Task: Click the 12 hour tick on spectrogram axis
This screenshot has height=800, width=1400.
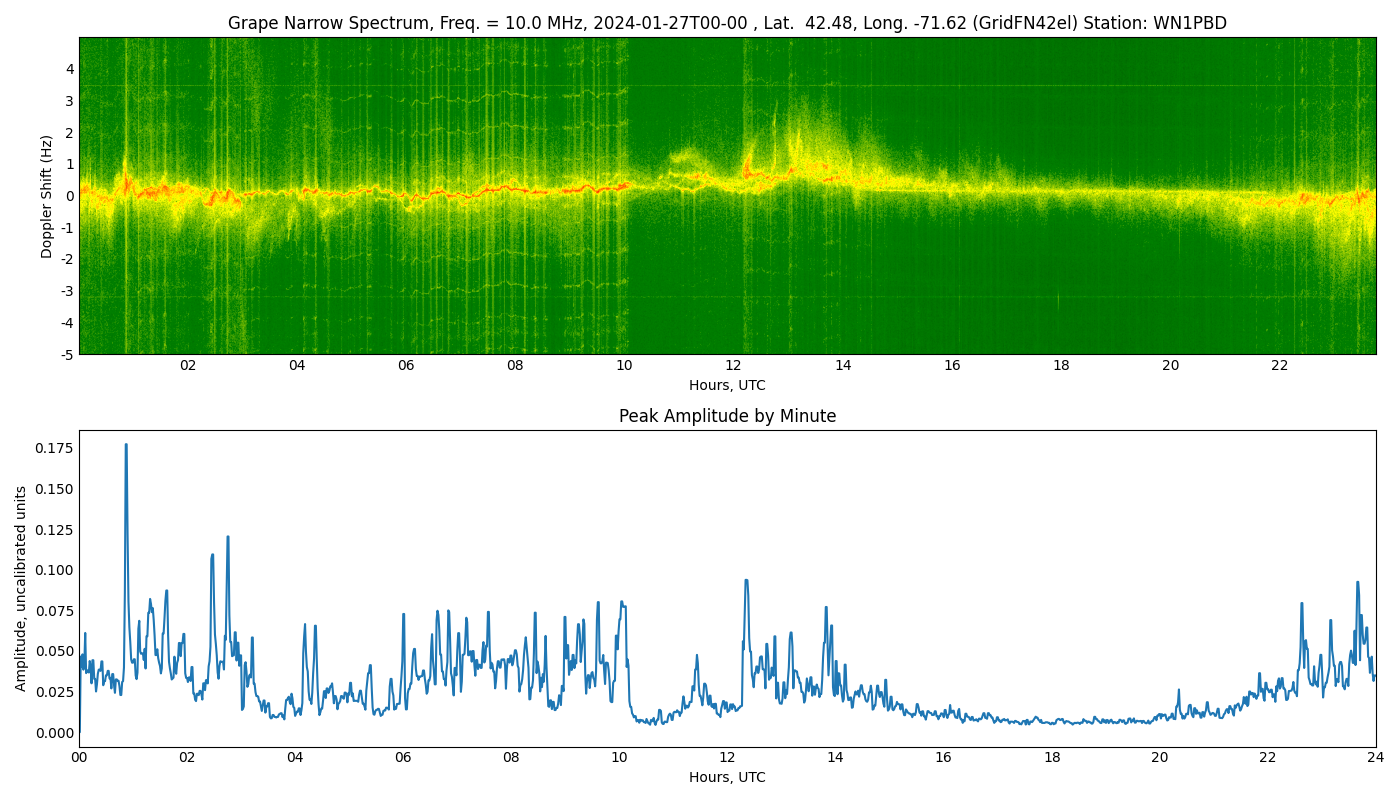Action: pos(734,366)
